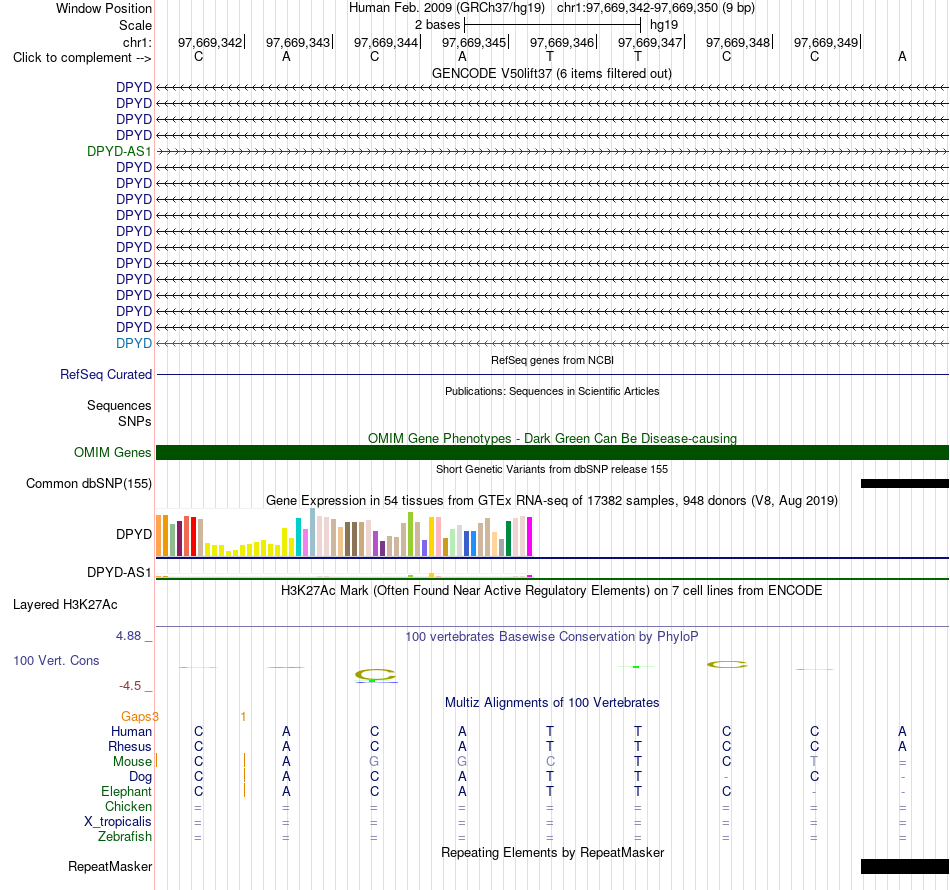Select the Mouse alignment row label
This screenshot has height=890, width=950.
pos(132,762)
